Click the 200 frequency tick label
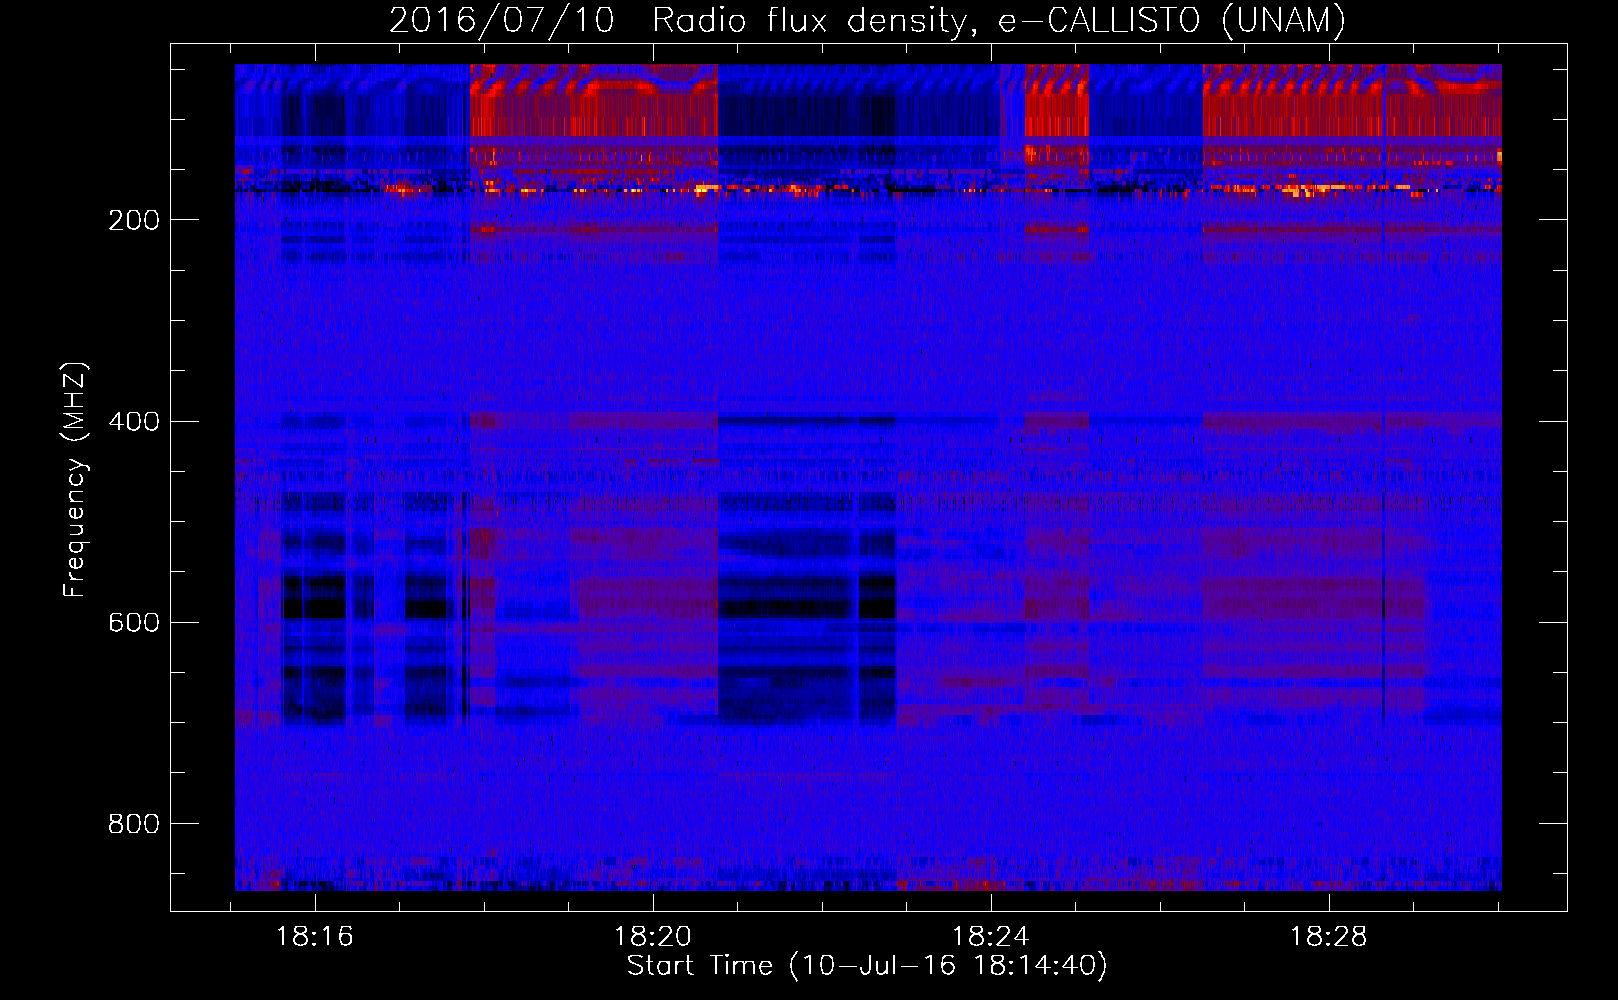The width and height of the screenshot is (1618, 1000). pos(134,220)
